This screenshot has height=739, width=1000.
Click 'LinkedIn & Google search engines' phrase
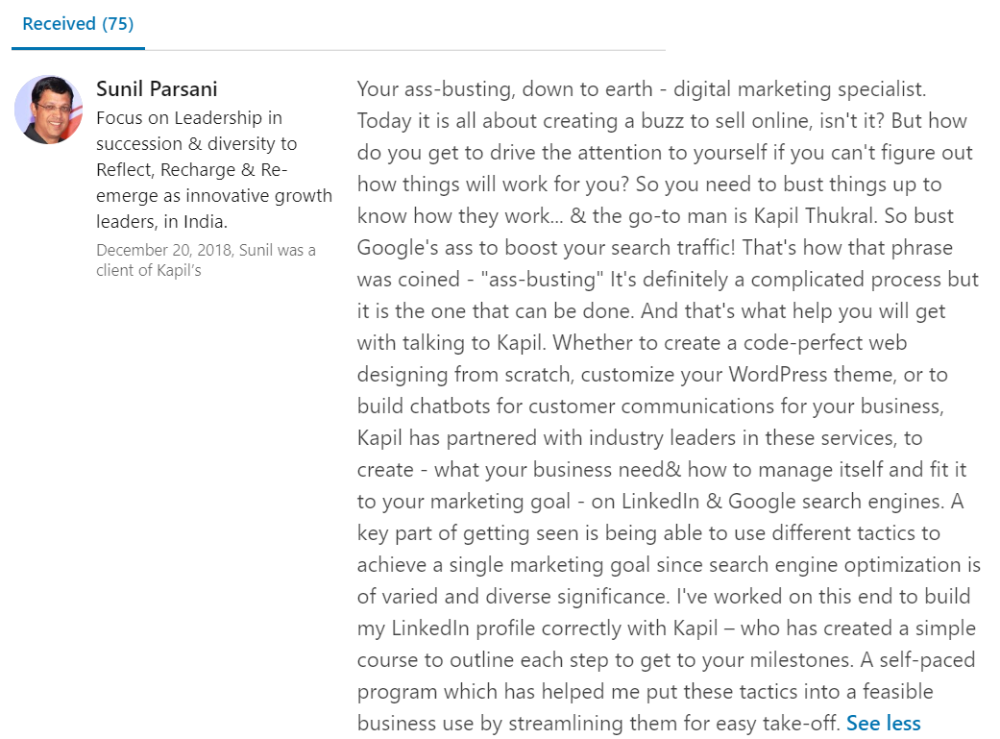pyautogui.click(x=781, y=501)
